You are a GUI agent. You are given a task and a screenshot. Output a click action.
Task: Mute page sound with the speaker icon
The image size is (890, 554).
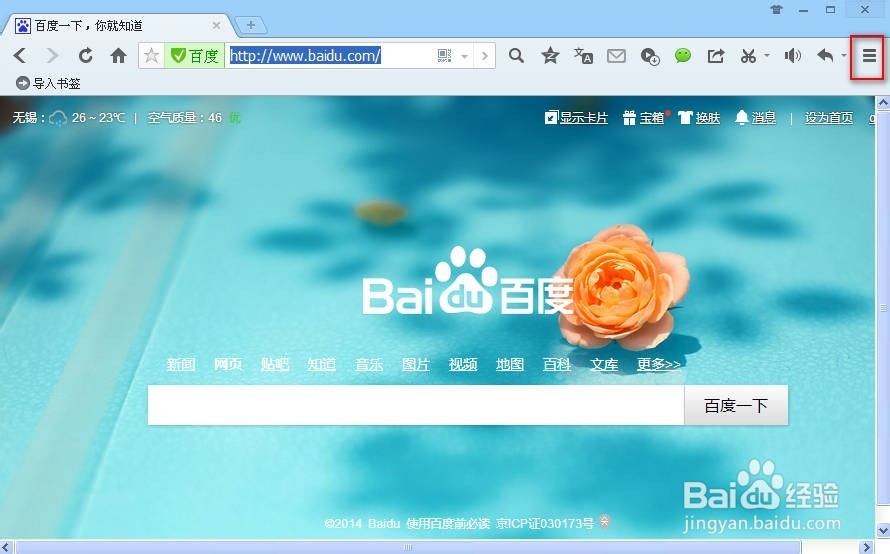792,56
